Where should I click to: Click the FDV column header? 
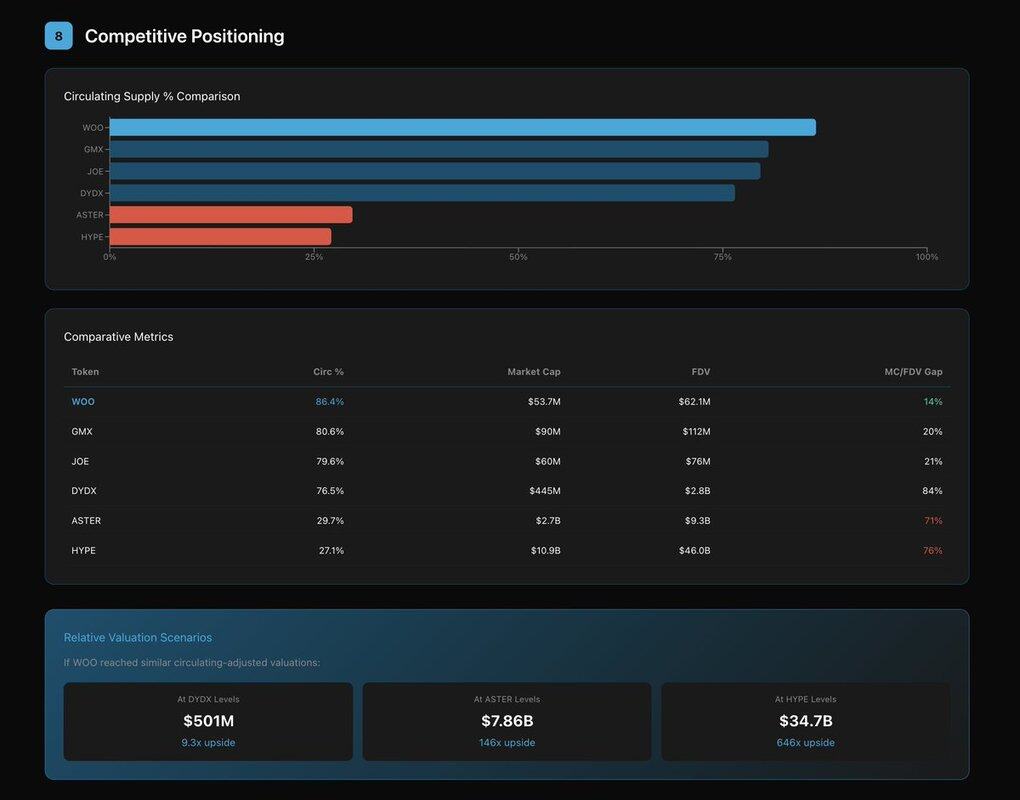point(700,372)
